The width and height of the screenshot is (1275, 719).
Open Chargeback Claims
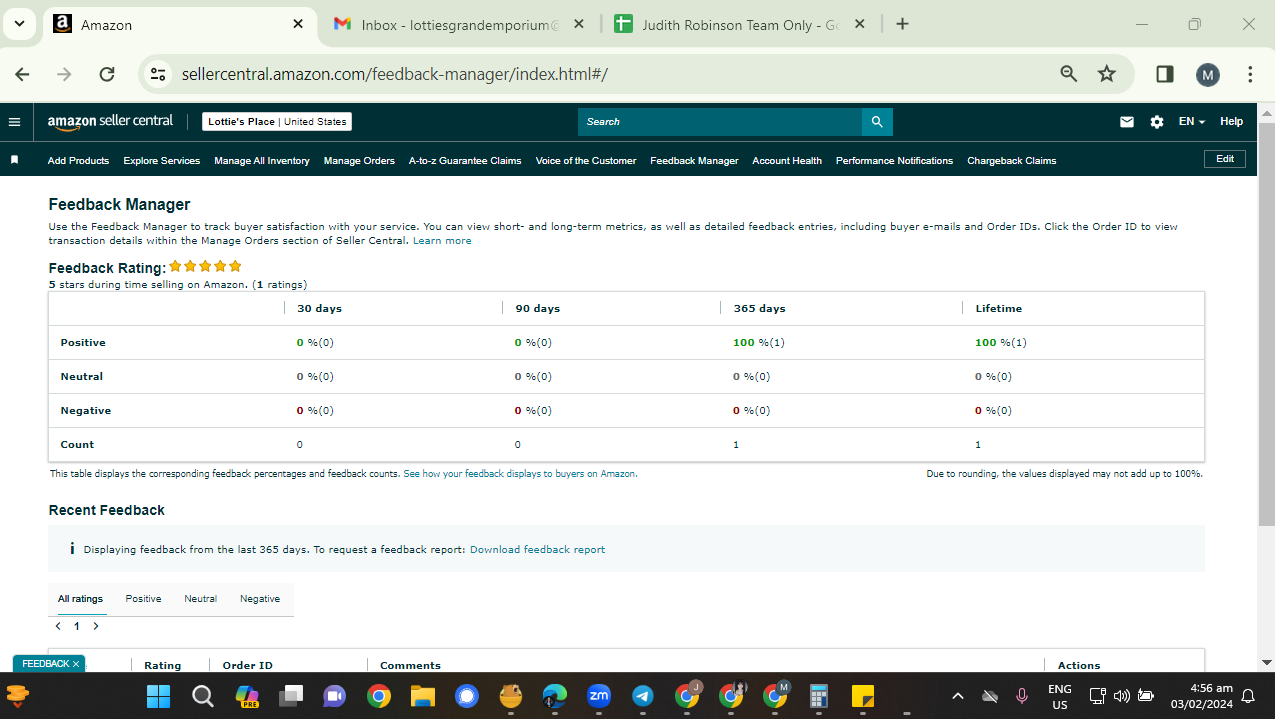point(1012,161)
